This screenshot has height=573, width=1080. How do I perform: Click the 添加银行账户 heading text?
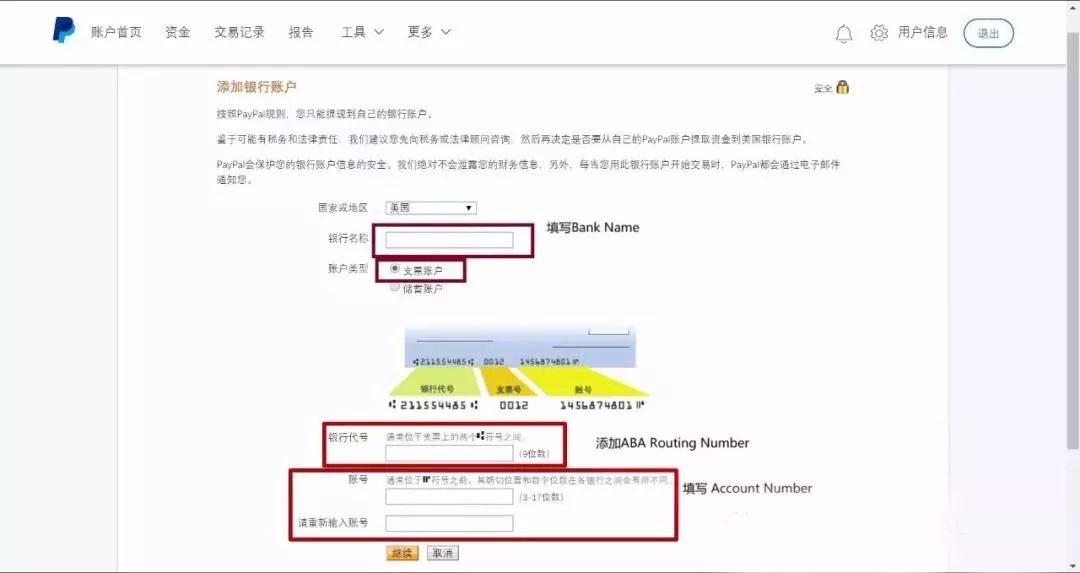coord(256,87)
